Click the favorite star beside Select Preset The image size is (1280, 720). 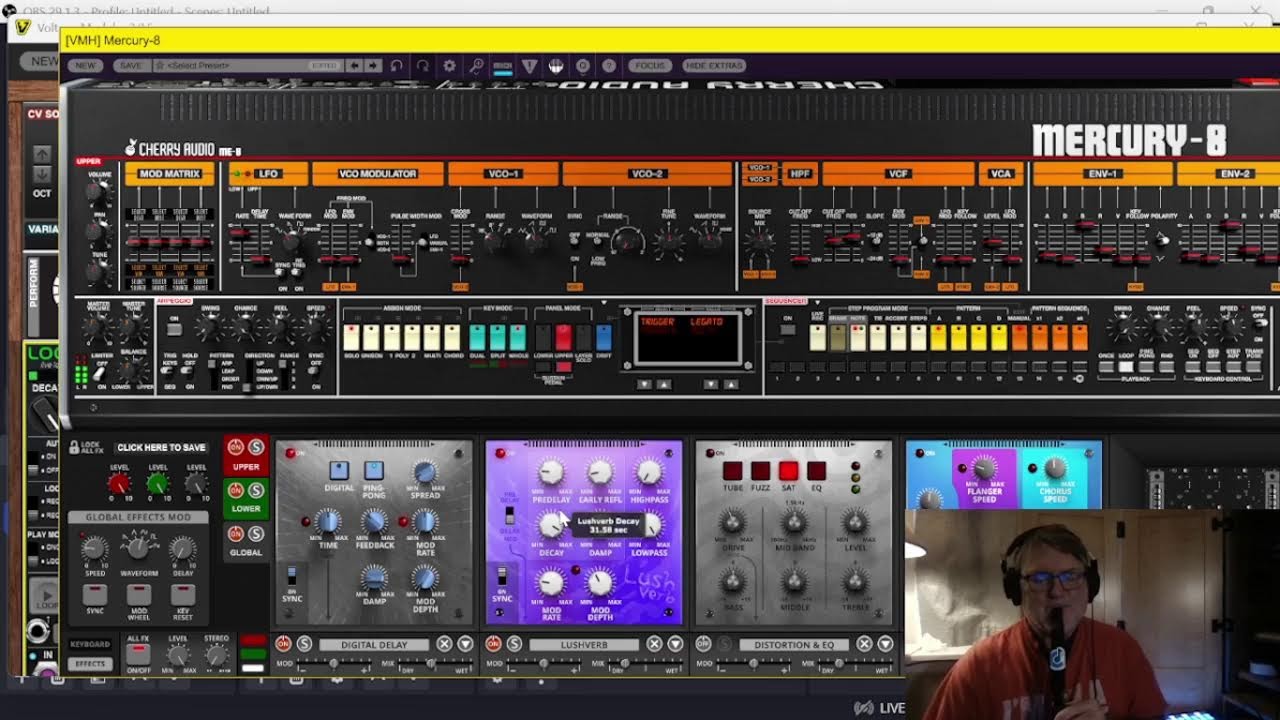coord(159,66)
